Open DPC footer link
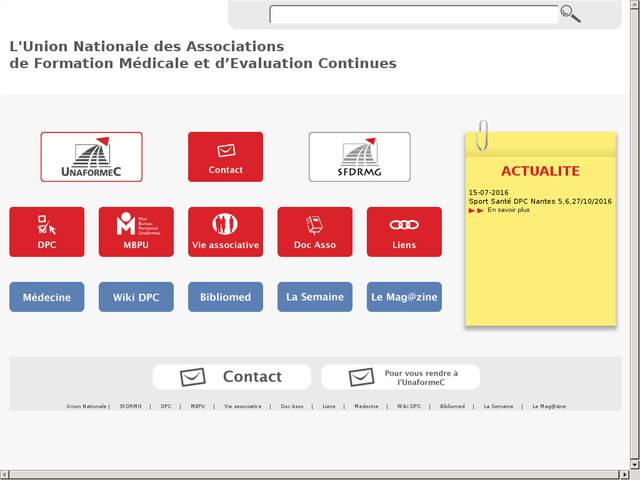640x480 pixels. (x=166, y=406)
